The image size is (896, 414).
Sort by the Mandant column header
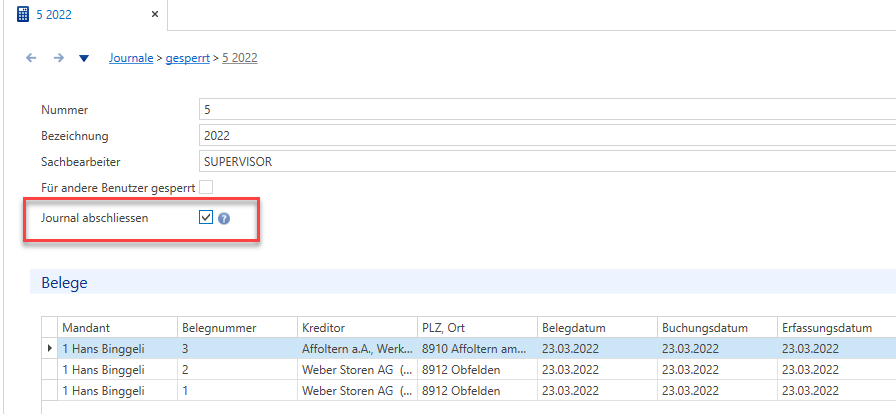point(117,328)
